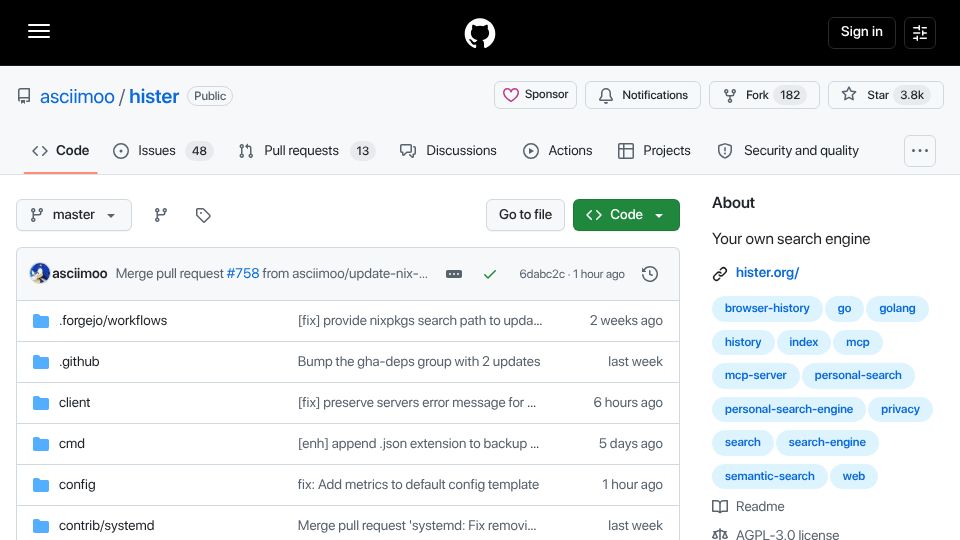Viewport: 960px width, 540px height.
Task: View the green checkmark build status
Action: pyautogui.click(x=490, y=274)
